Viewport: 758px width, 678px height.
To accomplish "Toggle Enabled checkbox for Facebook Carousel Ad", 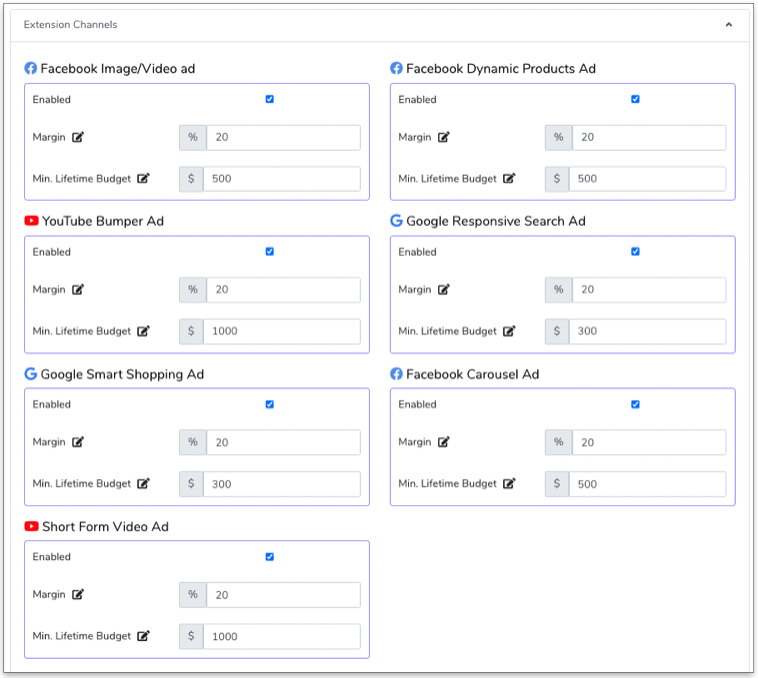I will point(636,405).
